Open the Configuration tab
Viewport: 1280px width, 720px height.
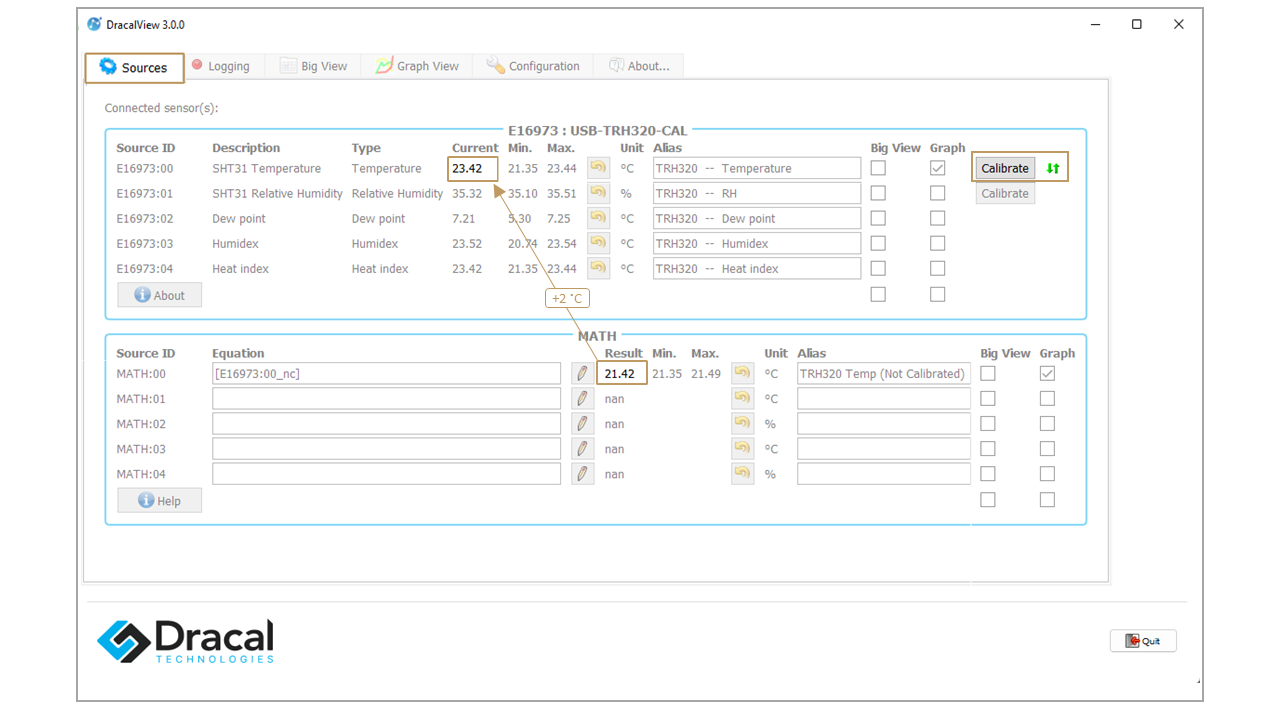(x=533, y=66)
